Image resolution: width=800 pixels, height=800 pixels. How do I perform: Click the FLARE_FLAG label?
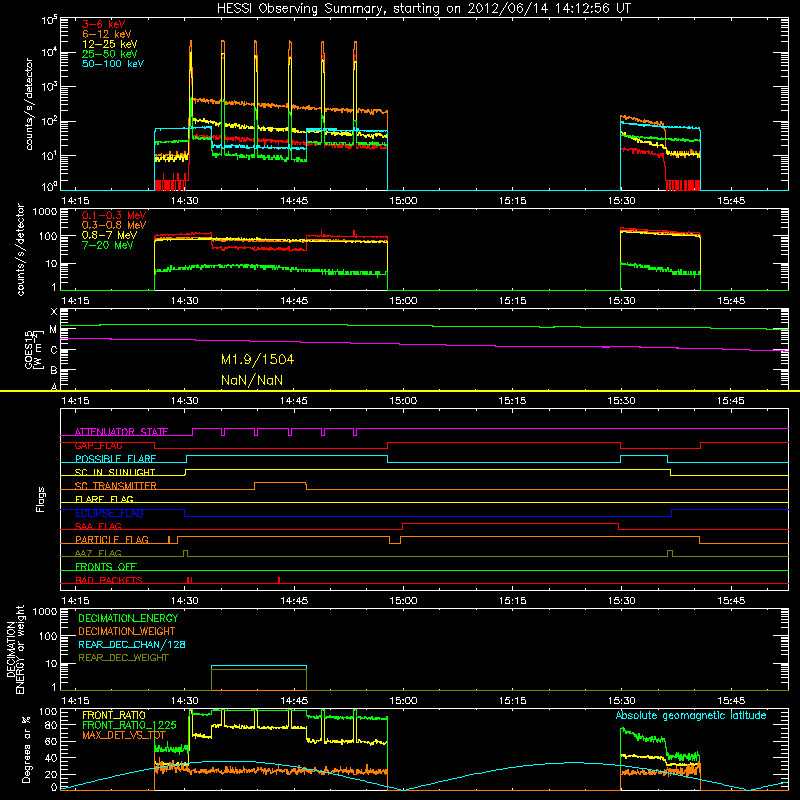pyautogui.click(x=104, y=499)
